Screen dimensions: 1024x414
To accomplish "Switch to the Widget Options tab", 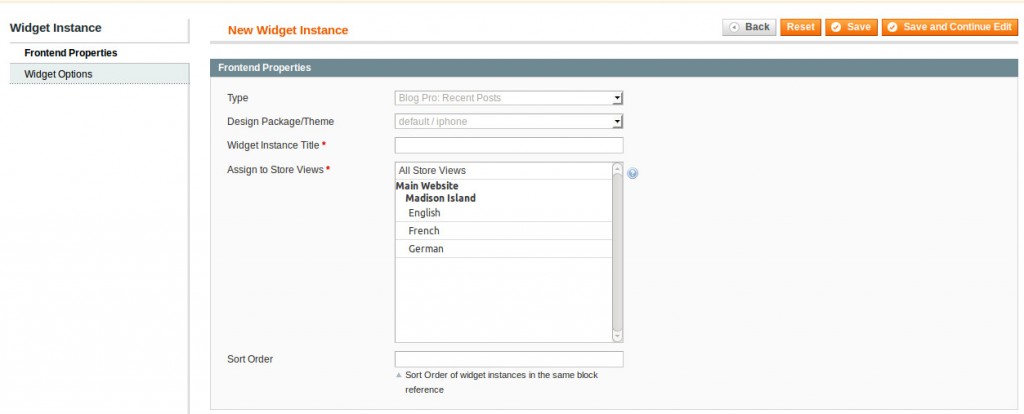I will pos(58,74).
